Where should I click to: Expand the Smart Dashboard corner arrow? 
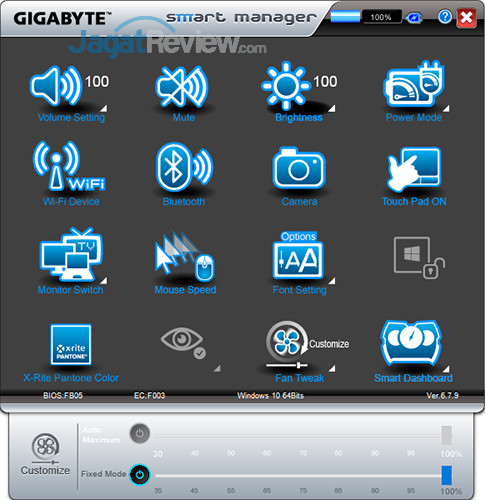(446, 368)
